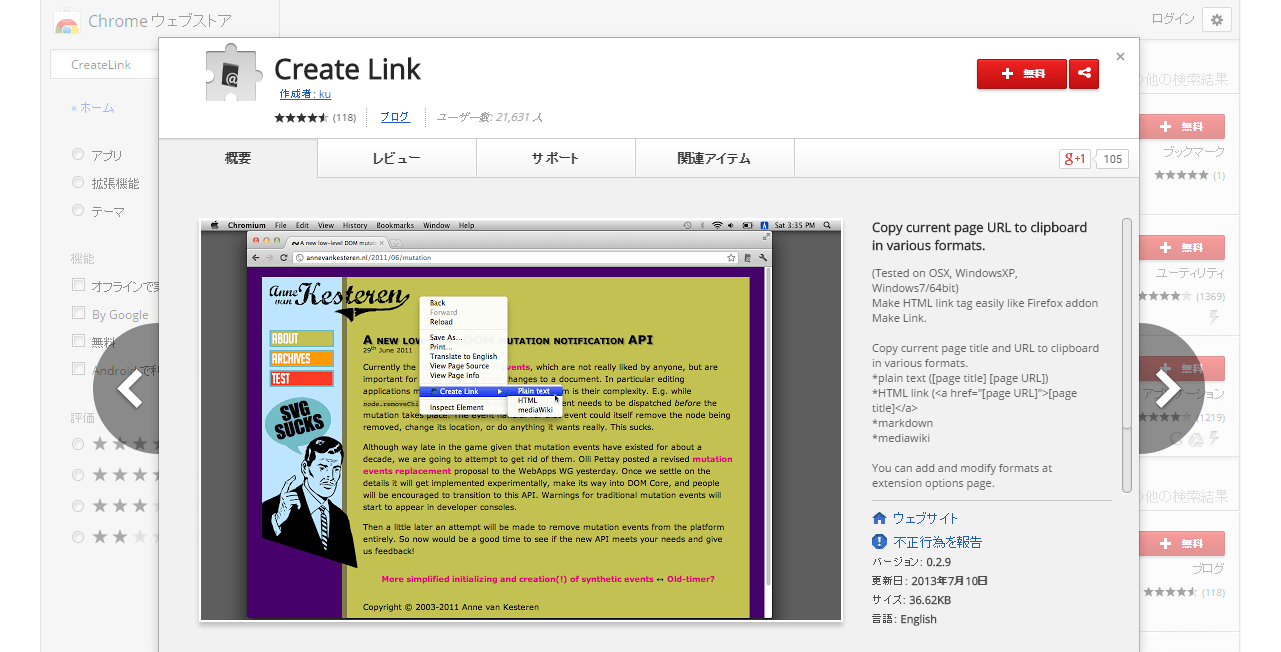Select the アプリ radio button
Screen dimensions: 1281x652
click(x=78, y=155)
